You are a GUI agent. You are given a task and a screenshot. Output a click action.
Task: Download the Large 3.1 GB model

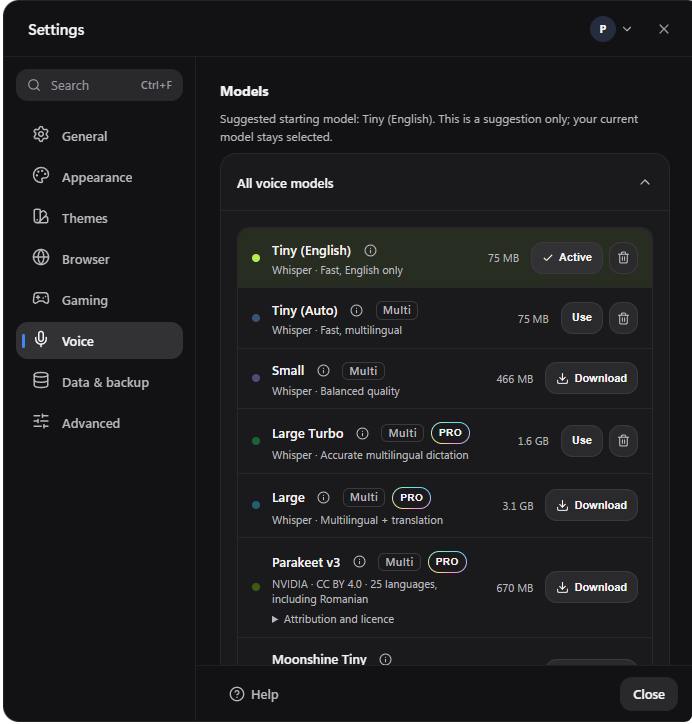(591, 505)
